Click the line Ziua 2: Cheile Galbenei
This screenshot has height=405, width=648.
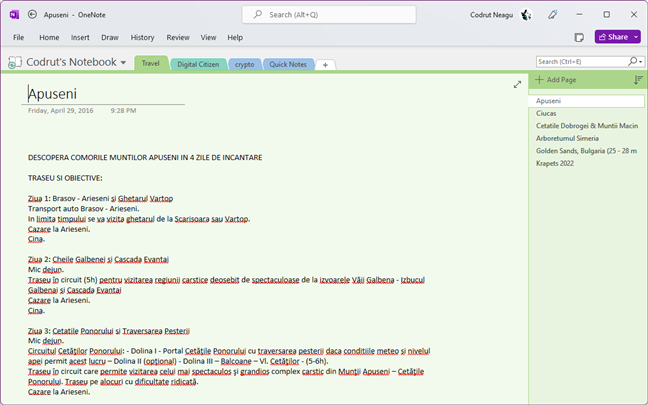(98, 260)
